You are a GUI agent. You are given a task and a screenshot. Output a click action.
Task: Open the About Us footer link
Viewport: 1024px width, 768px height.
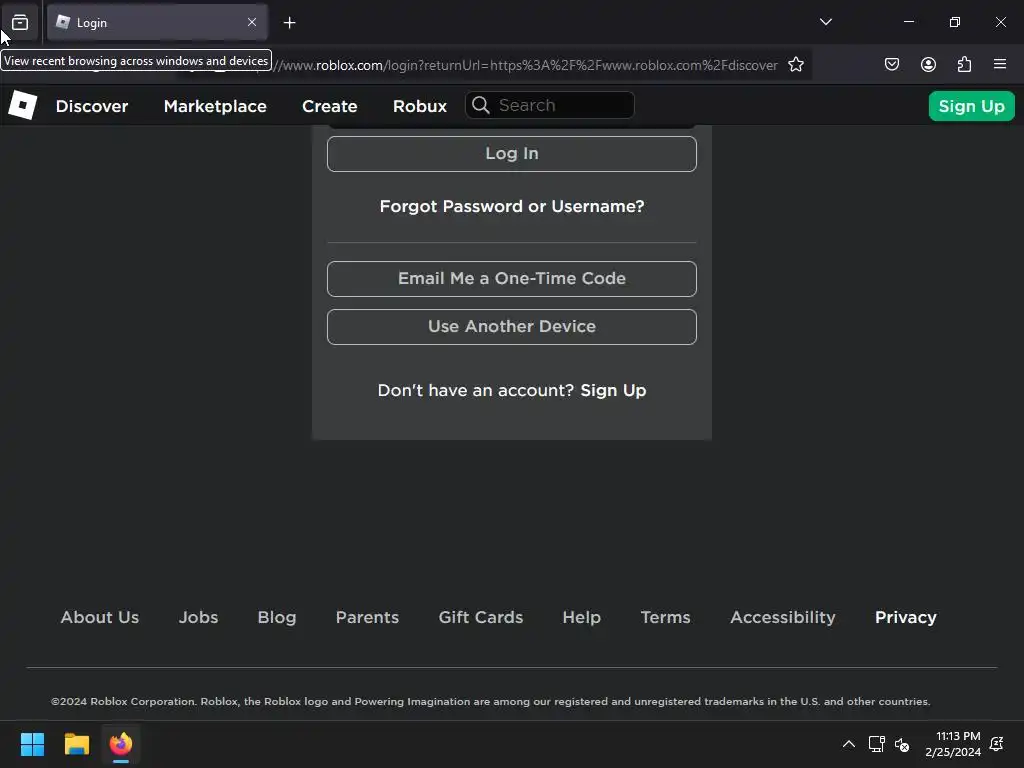[x=100, y=617]
